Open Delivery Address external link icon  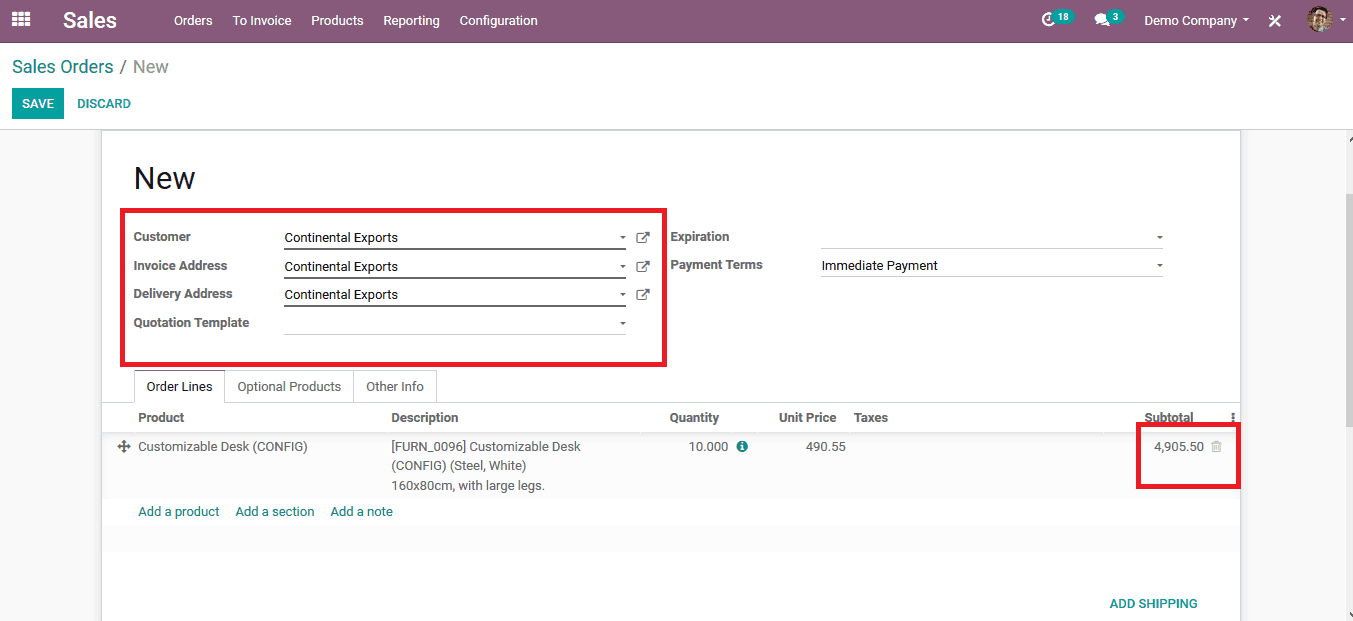pyautogui.click(x=643, y=294)
